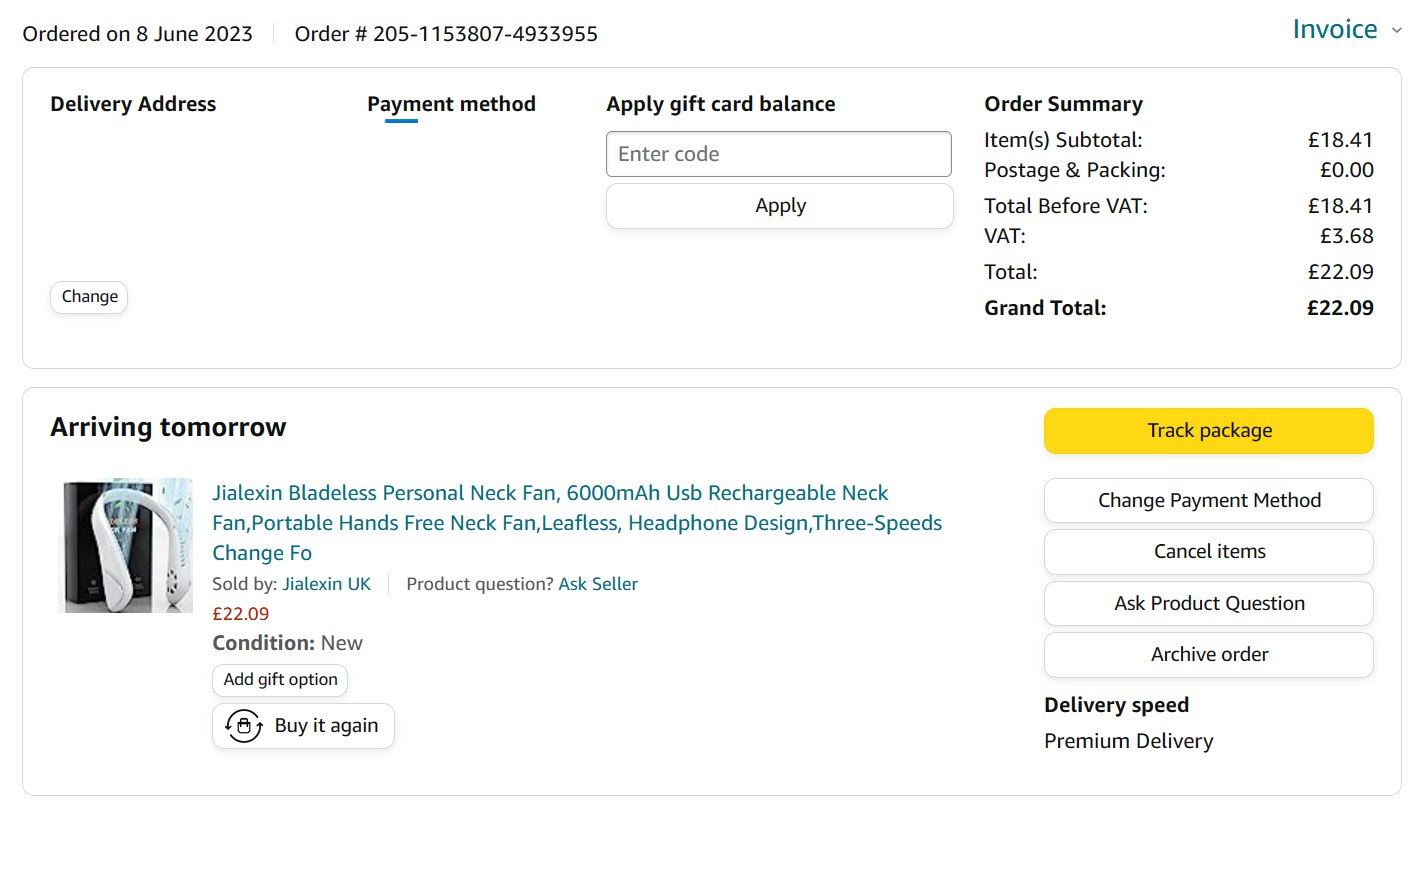Click the Buy it again cart icon
This screenshot has height=876, width=1426.
[244, 726]
